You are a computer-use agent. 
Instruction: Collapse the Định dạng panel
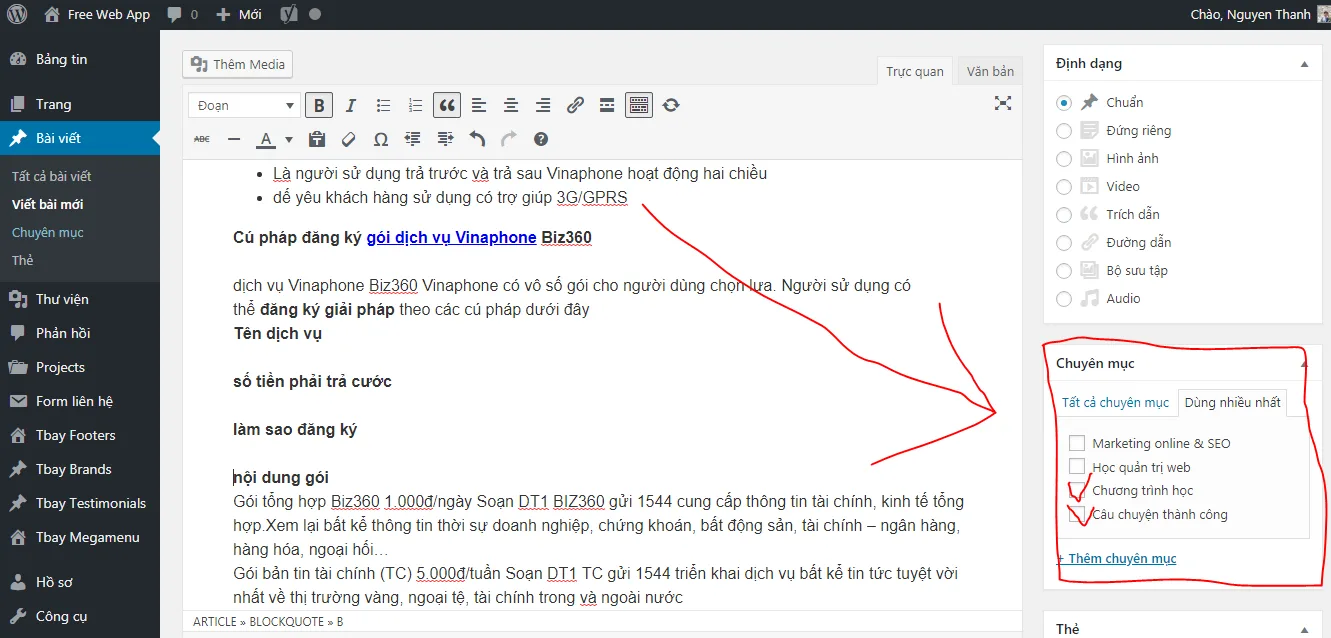pos(1304,64)
